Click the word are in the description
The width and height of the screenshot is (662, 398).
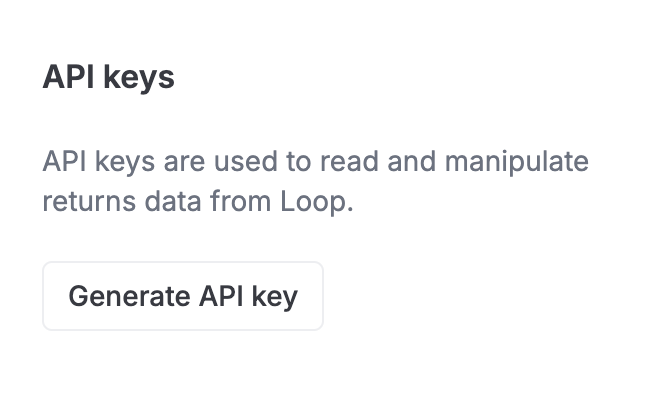184,163
